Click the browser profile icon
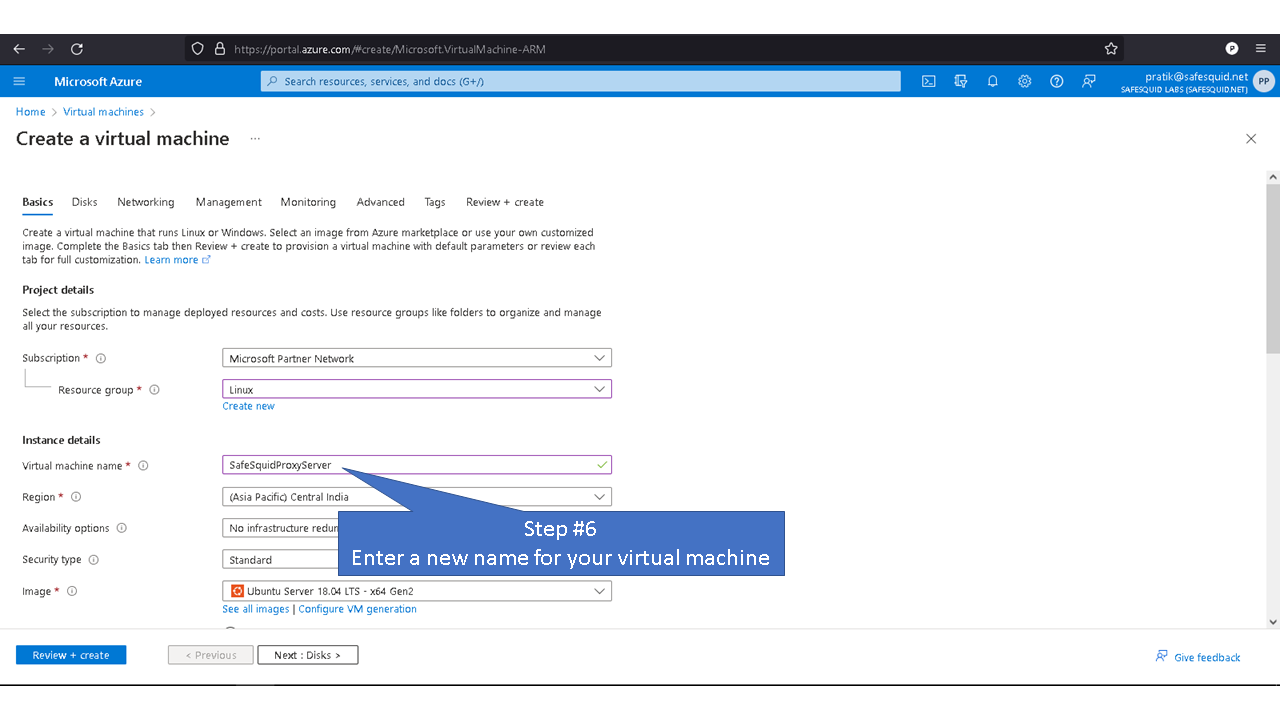The image size is (1280, 720). [x=1232, y=48]
